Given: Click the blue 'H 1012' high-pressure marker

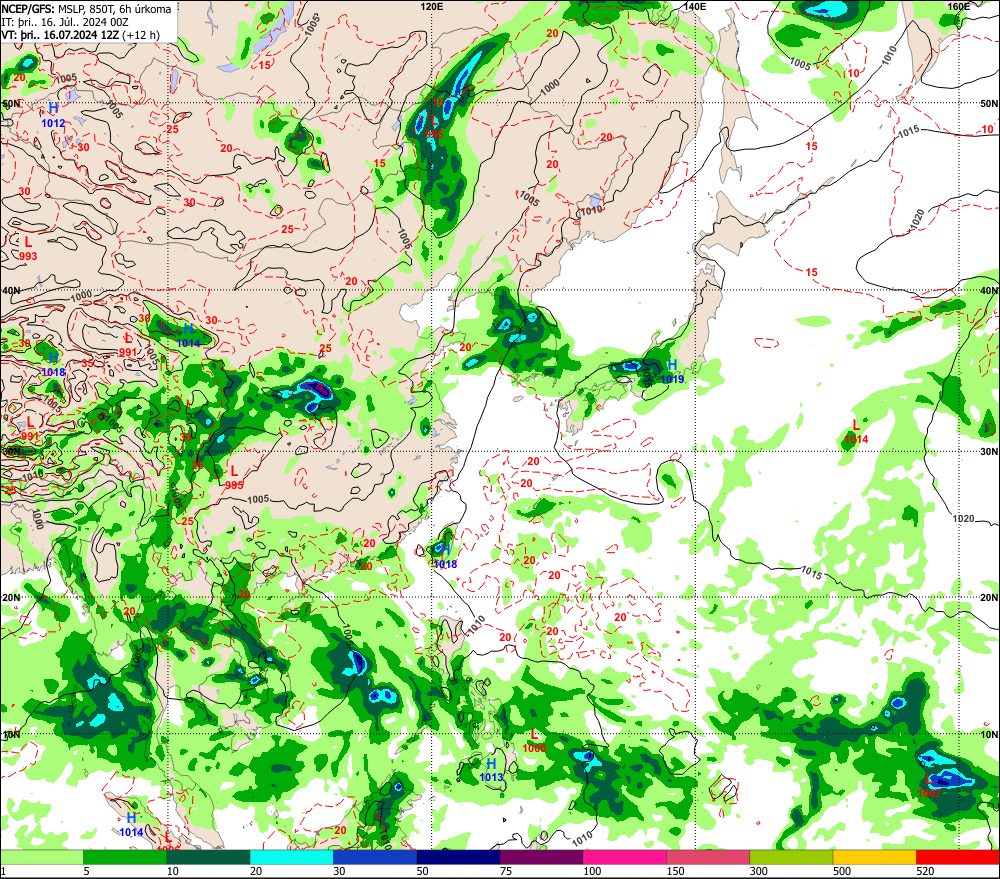Looking at the screenshot, I should [53, 115].
